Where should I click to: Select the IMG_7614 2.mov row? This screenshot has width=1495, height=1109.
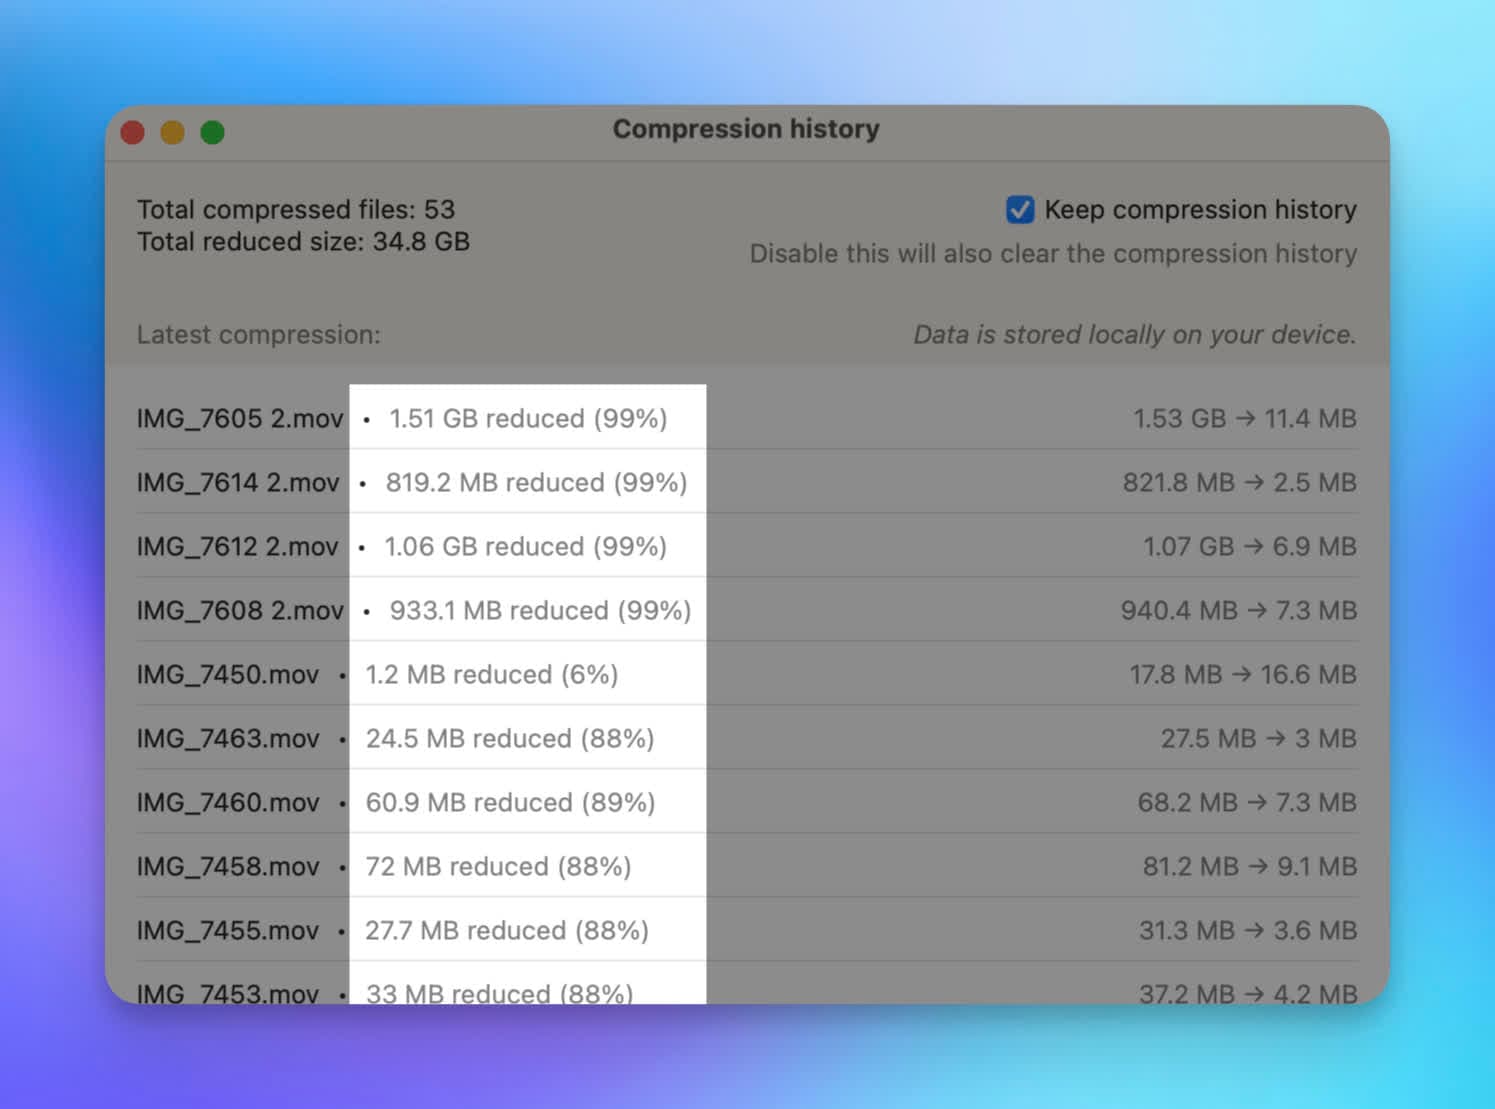[x=238, y=482]
